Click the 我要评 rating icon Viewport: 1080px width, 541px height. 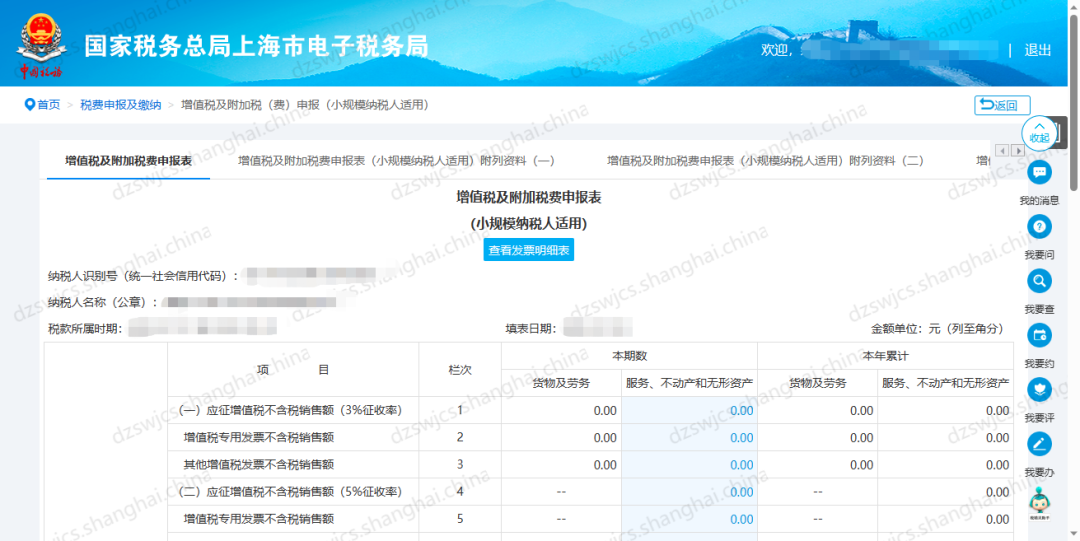click(x=1039, y=389)
